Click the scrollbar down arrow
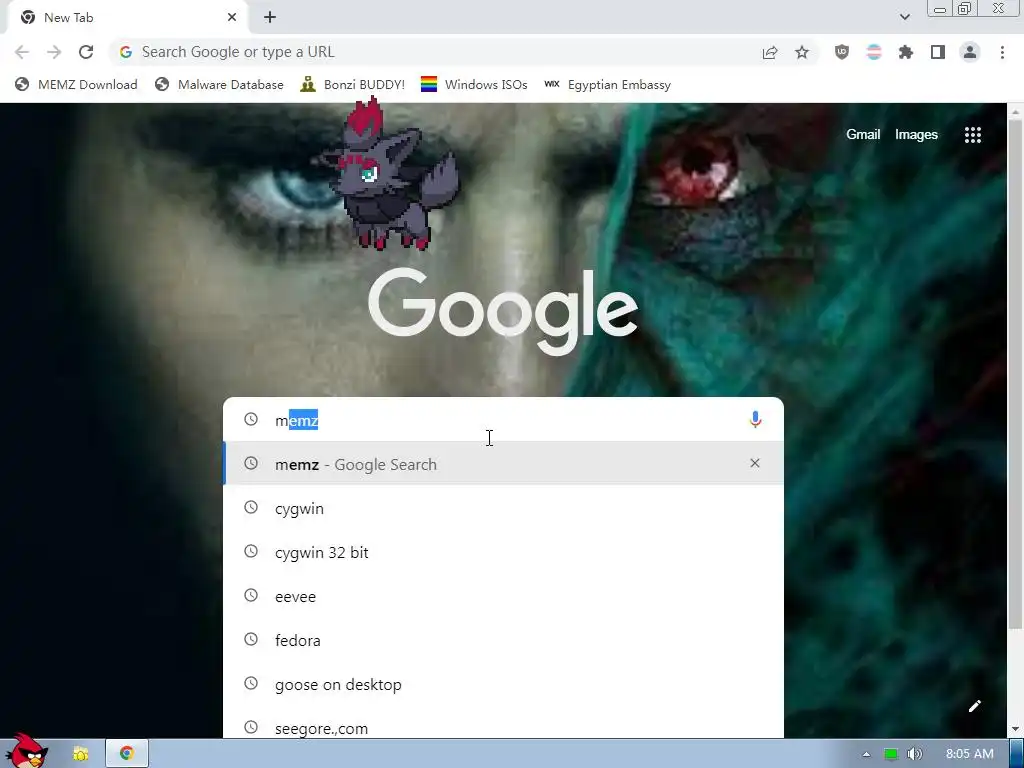Screen dimensions: 1024x768 tap(1015, 729)
